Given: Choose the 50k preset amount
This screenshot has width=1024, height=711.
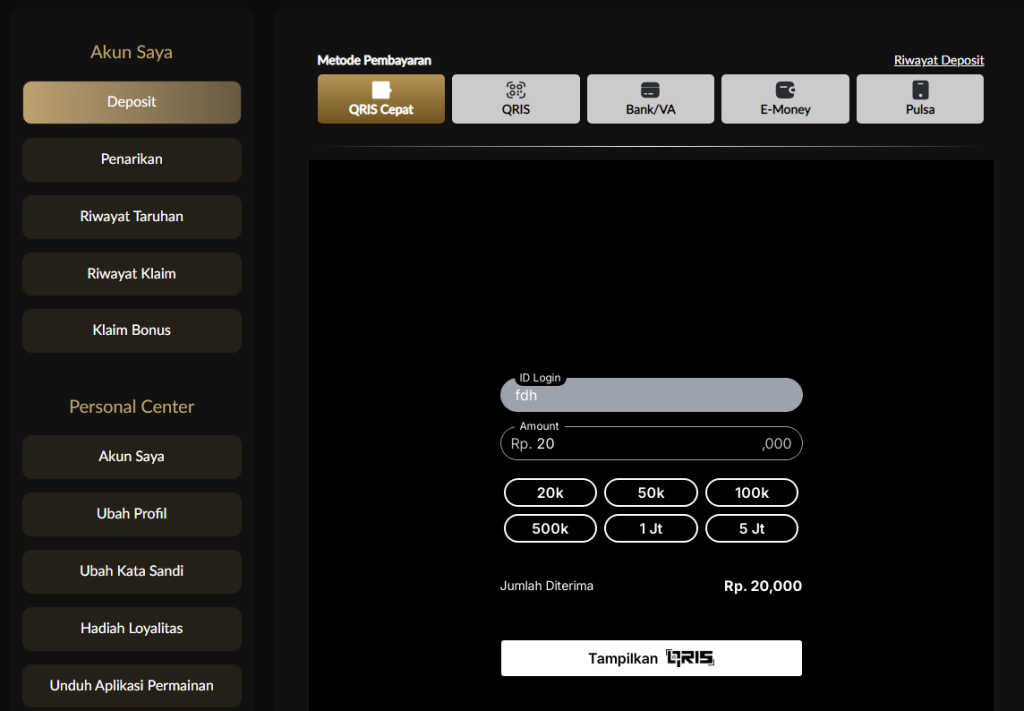Looking at the screenshot, I should click(651, 493).
